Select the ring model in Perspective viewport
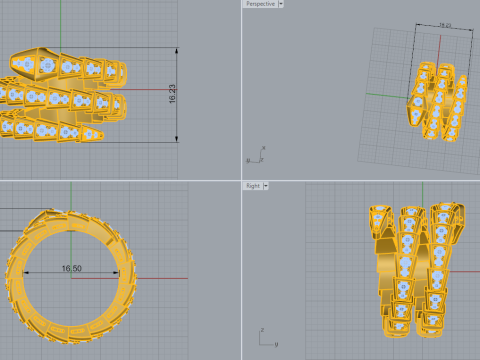Viewport: 480px width, 360px height. coord(437,102)
